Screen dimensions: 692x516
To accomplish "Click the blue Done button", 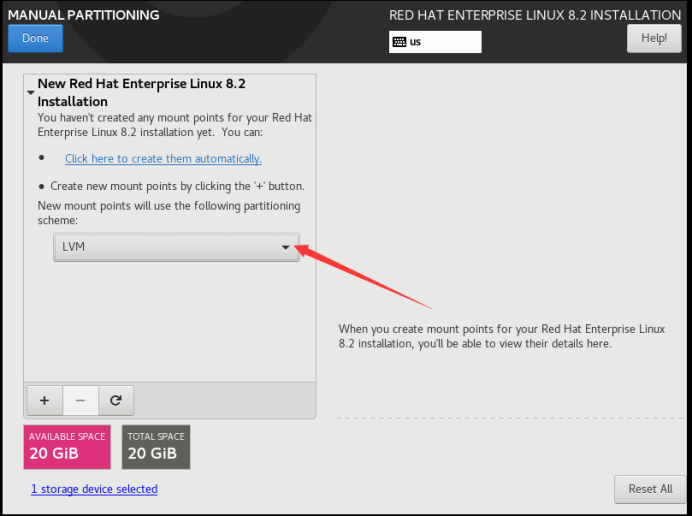I will 35,38.
